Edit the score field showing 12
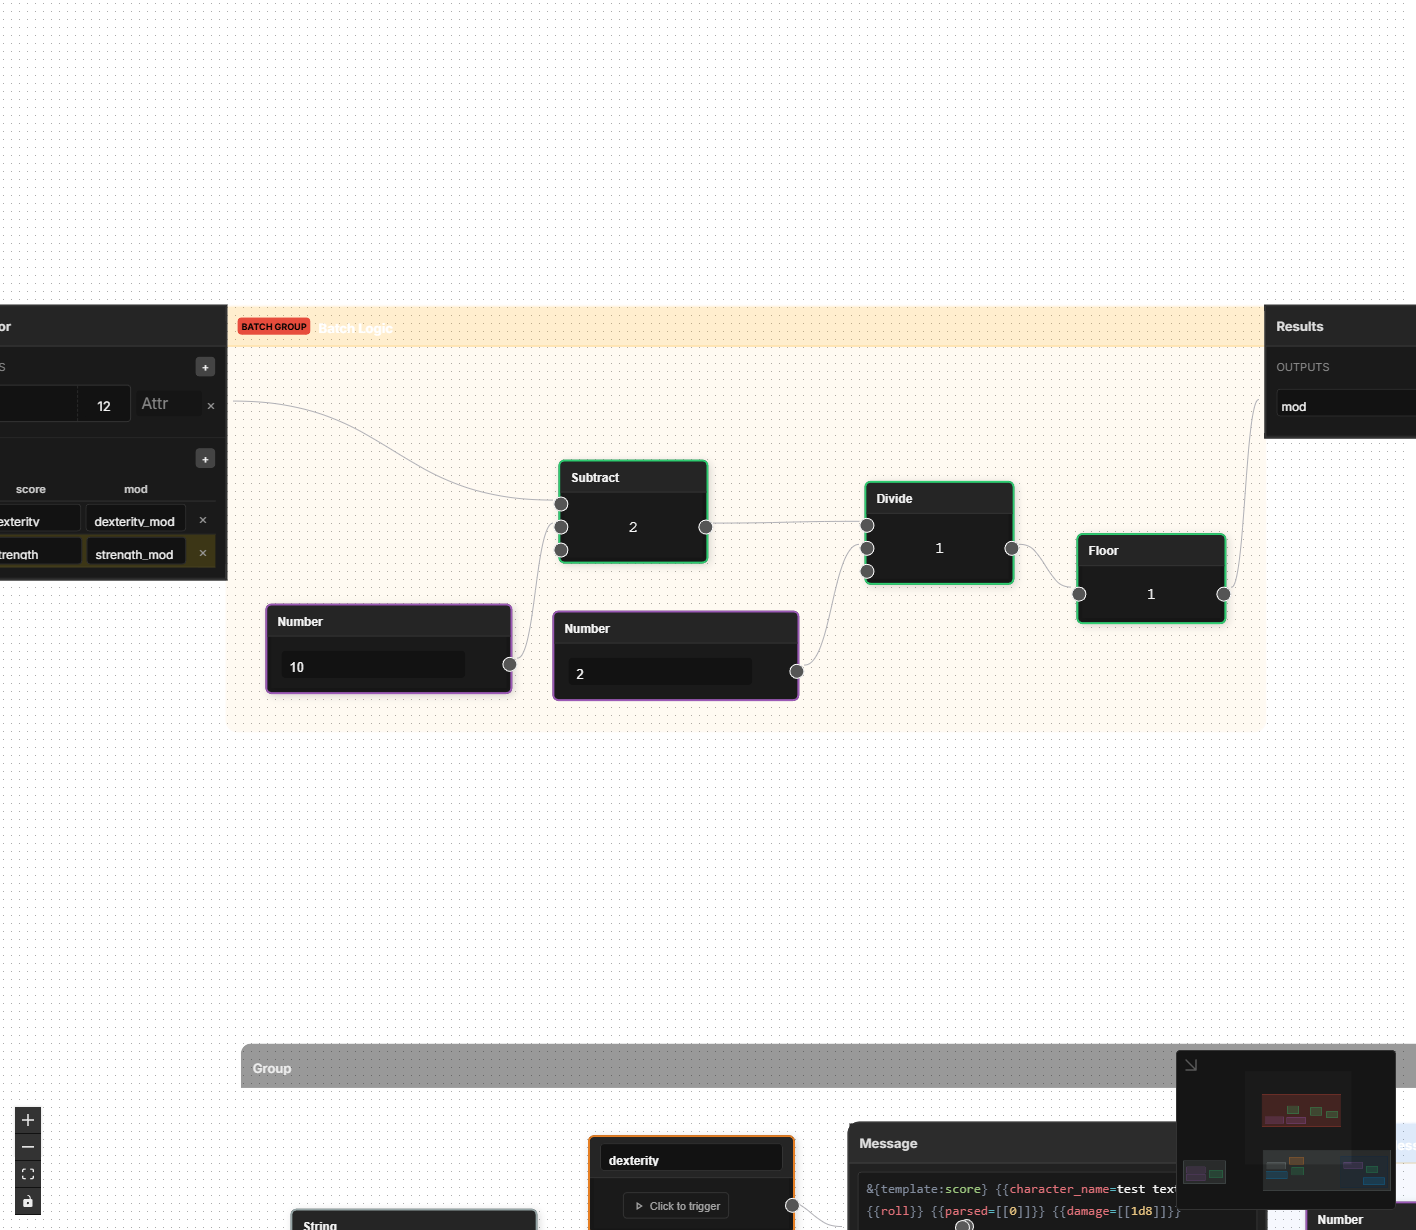The width and height of the screenshot is (1416, 1230). click(103, 405)
